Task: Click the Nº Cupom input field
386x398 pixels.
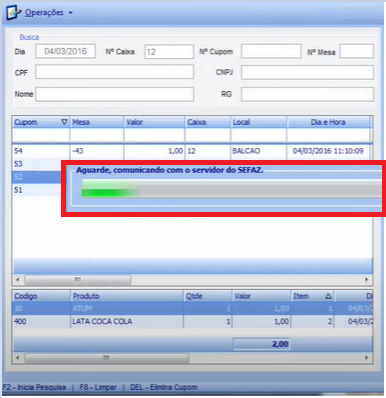Action: click(x=271, y=51)
